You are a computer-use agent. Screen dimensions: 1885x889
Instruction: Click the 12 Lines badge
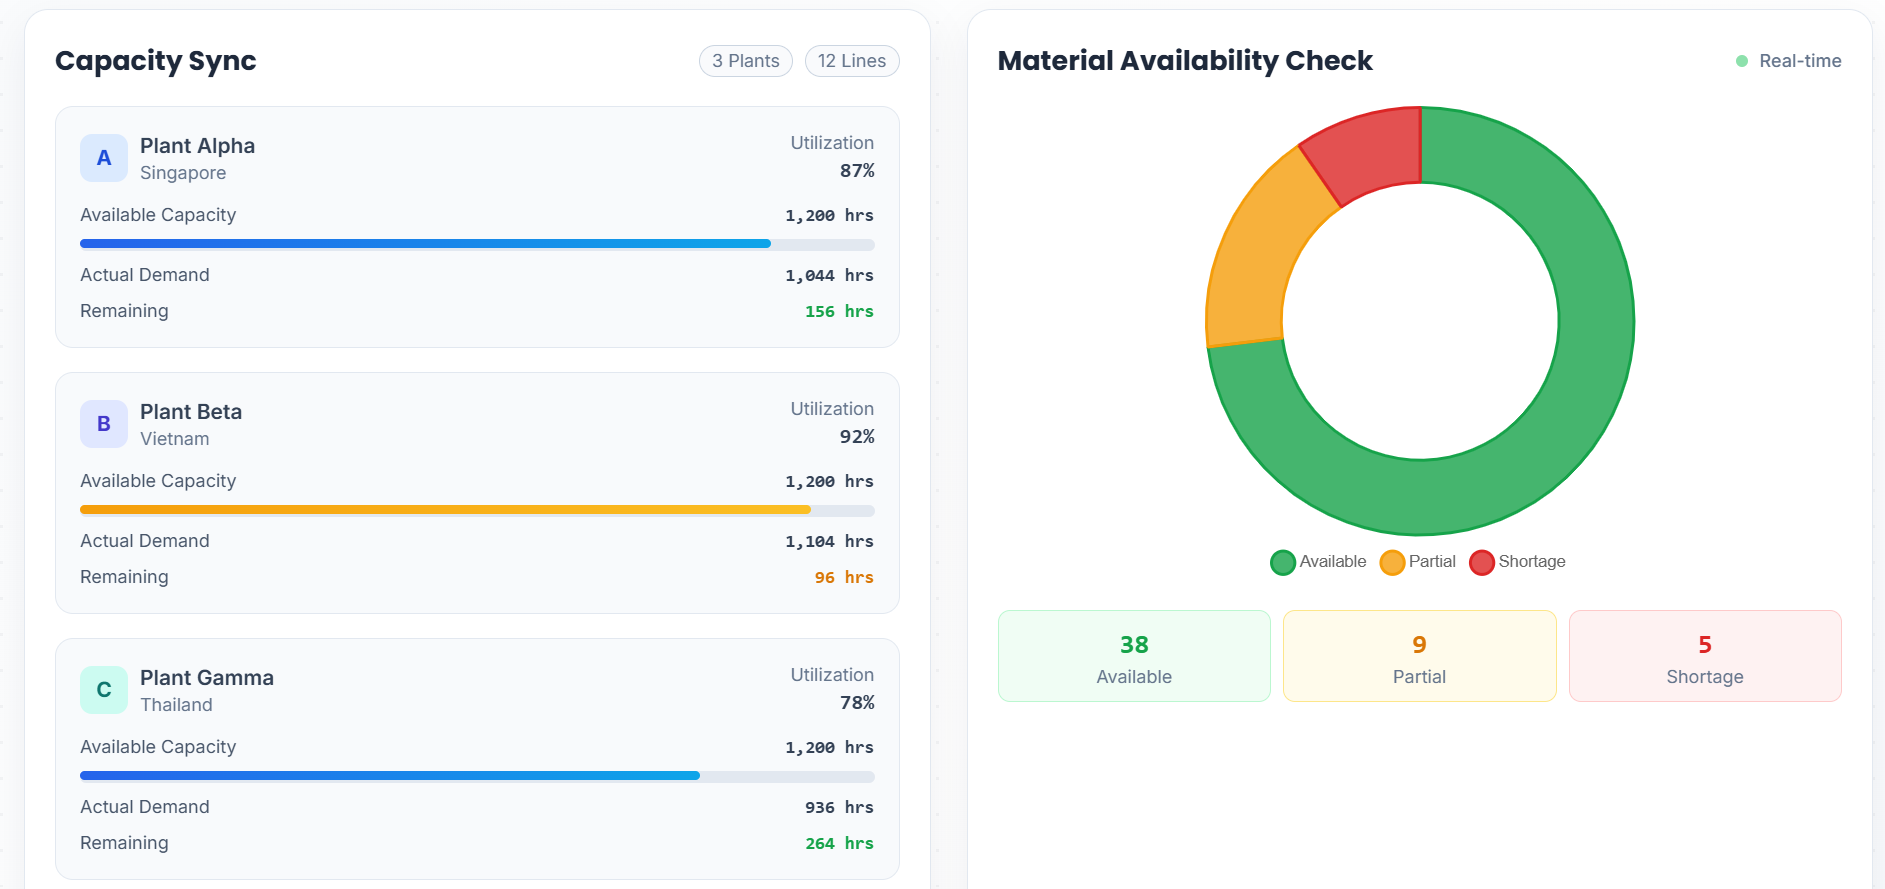pos(851,61)
